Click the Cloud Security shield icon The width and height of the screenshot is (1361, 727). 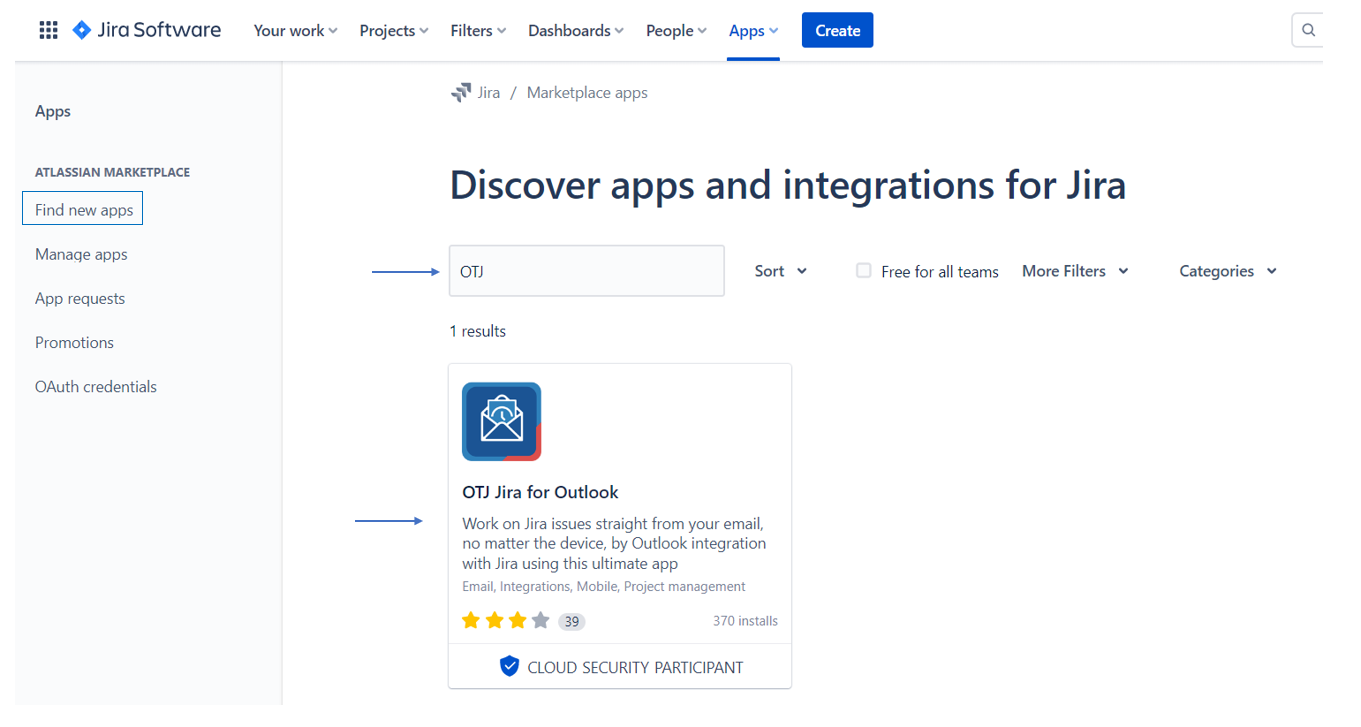pos(509,666)
